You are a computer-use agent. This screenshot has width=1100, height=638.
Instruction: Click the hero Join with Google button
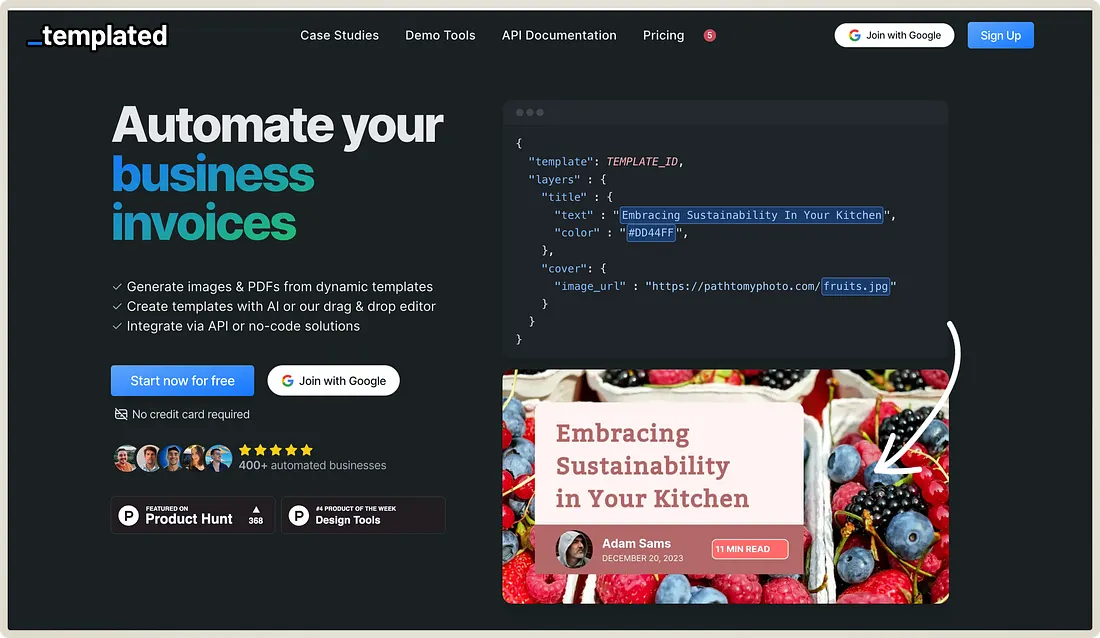(x=333, y=380)
